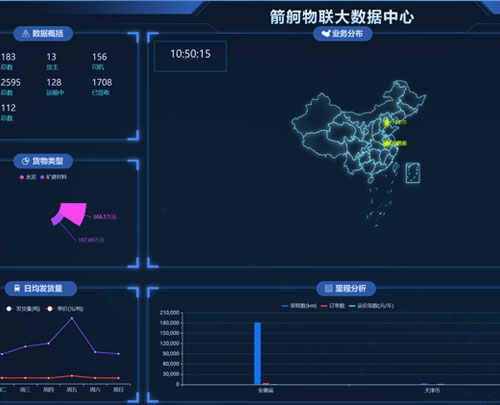Click the 数据概括 header icon
The image size is (500, 405).
25,34
